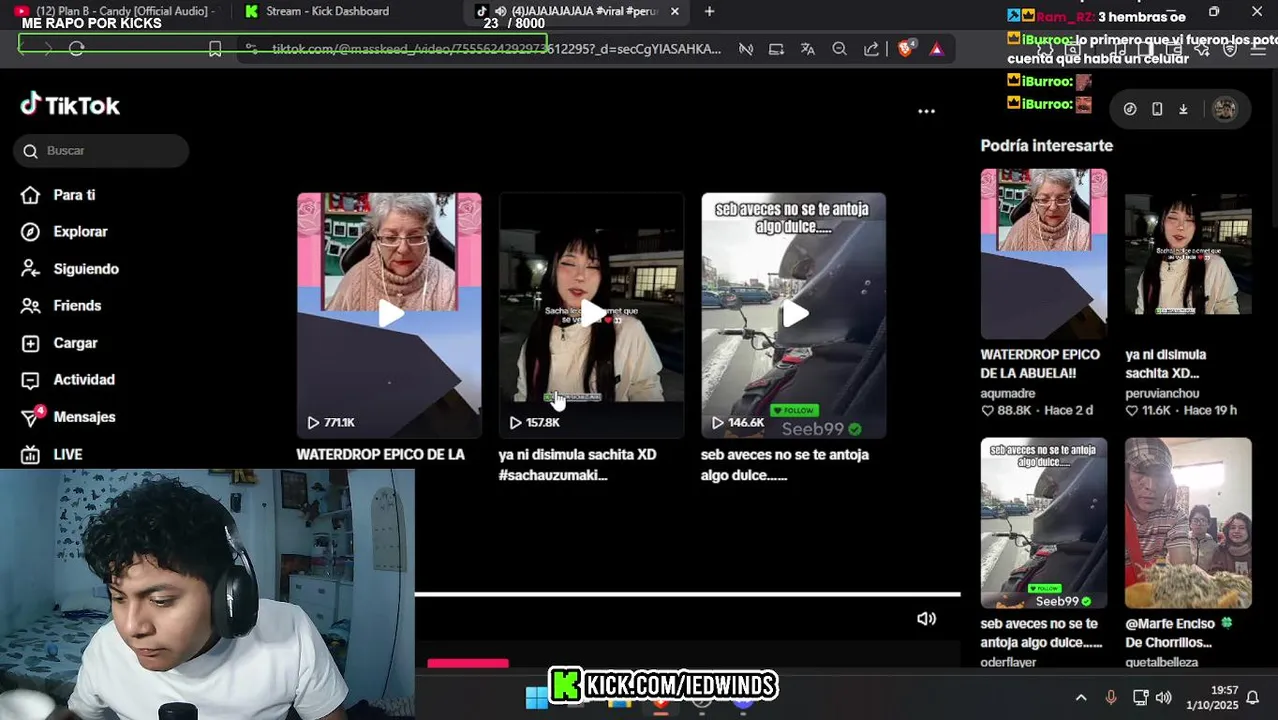Open Windows notifications bell
This screenshot has height=720, width=1278.
pos(1252,697)
